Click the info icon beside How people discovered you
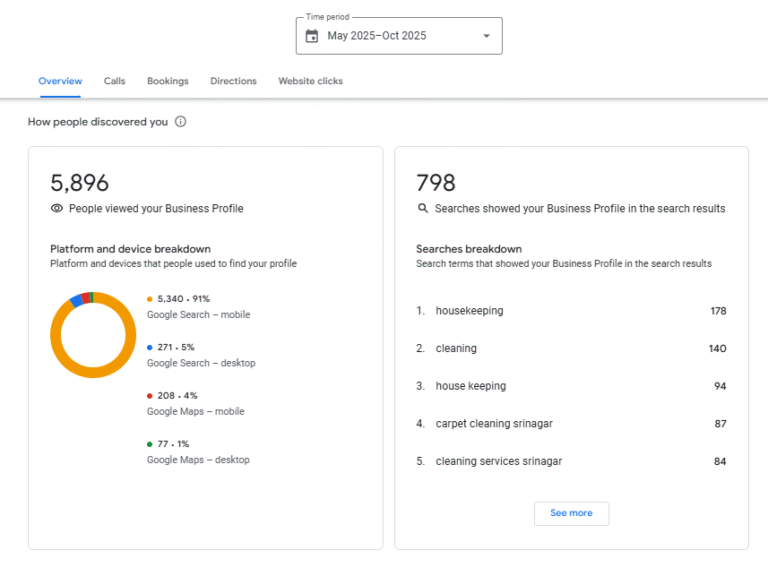The width and height of the screenshot is (768, 585). (181, 122)
